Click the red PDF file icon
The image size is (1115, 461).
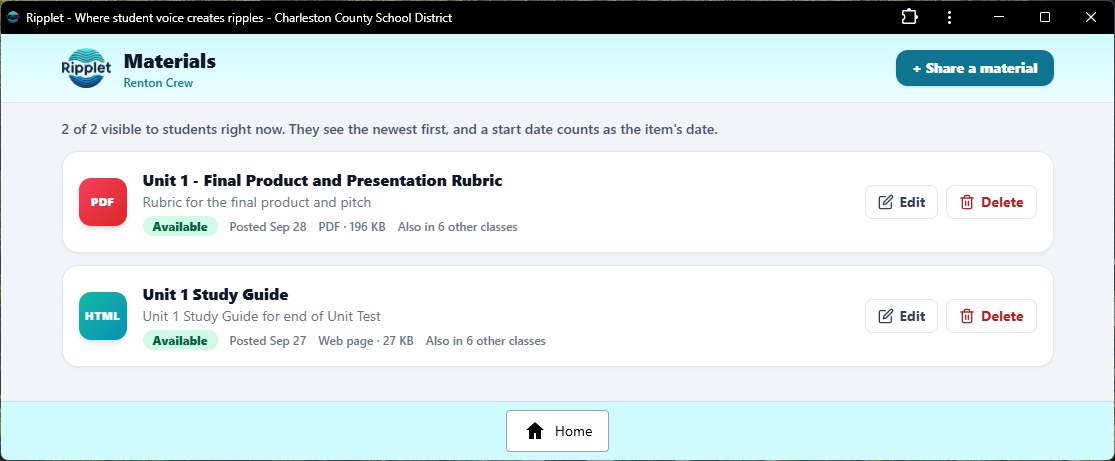pyautogui.click(x=102, y=202)
